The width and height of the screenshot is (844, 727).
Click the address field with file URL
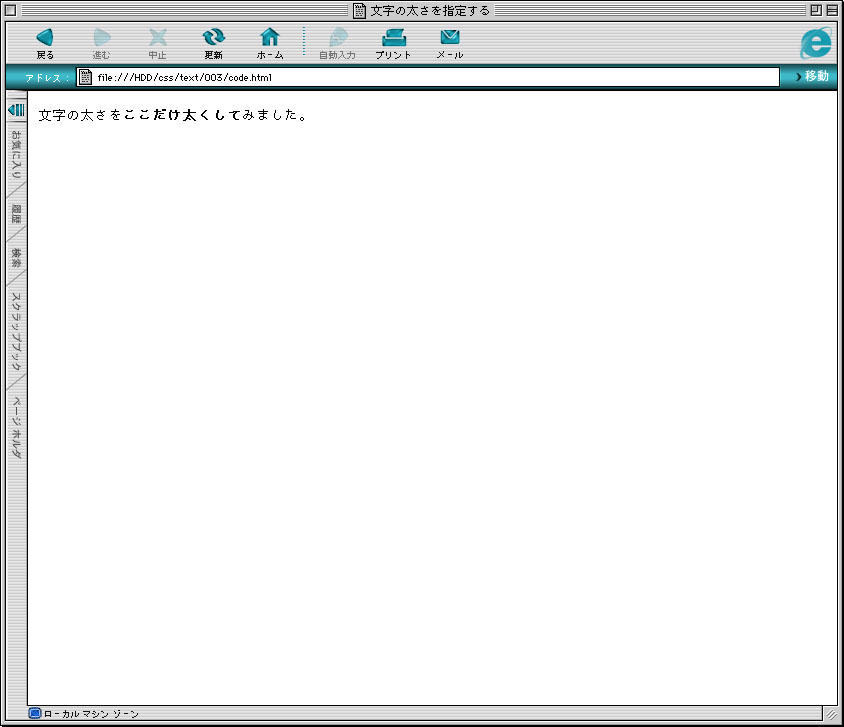tap(430, 77)
